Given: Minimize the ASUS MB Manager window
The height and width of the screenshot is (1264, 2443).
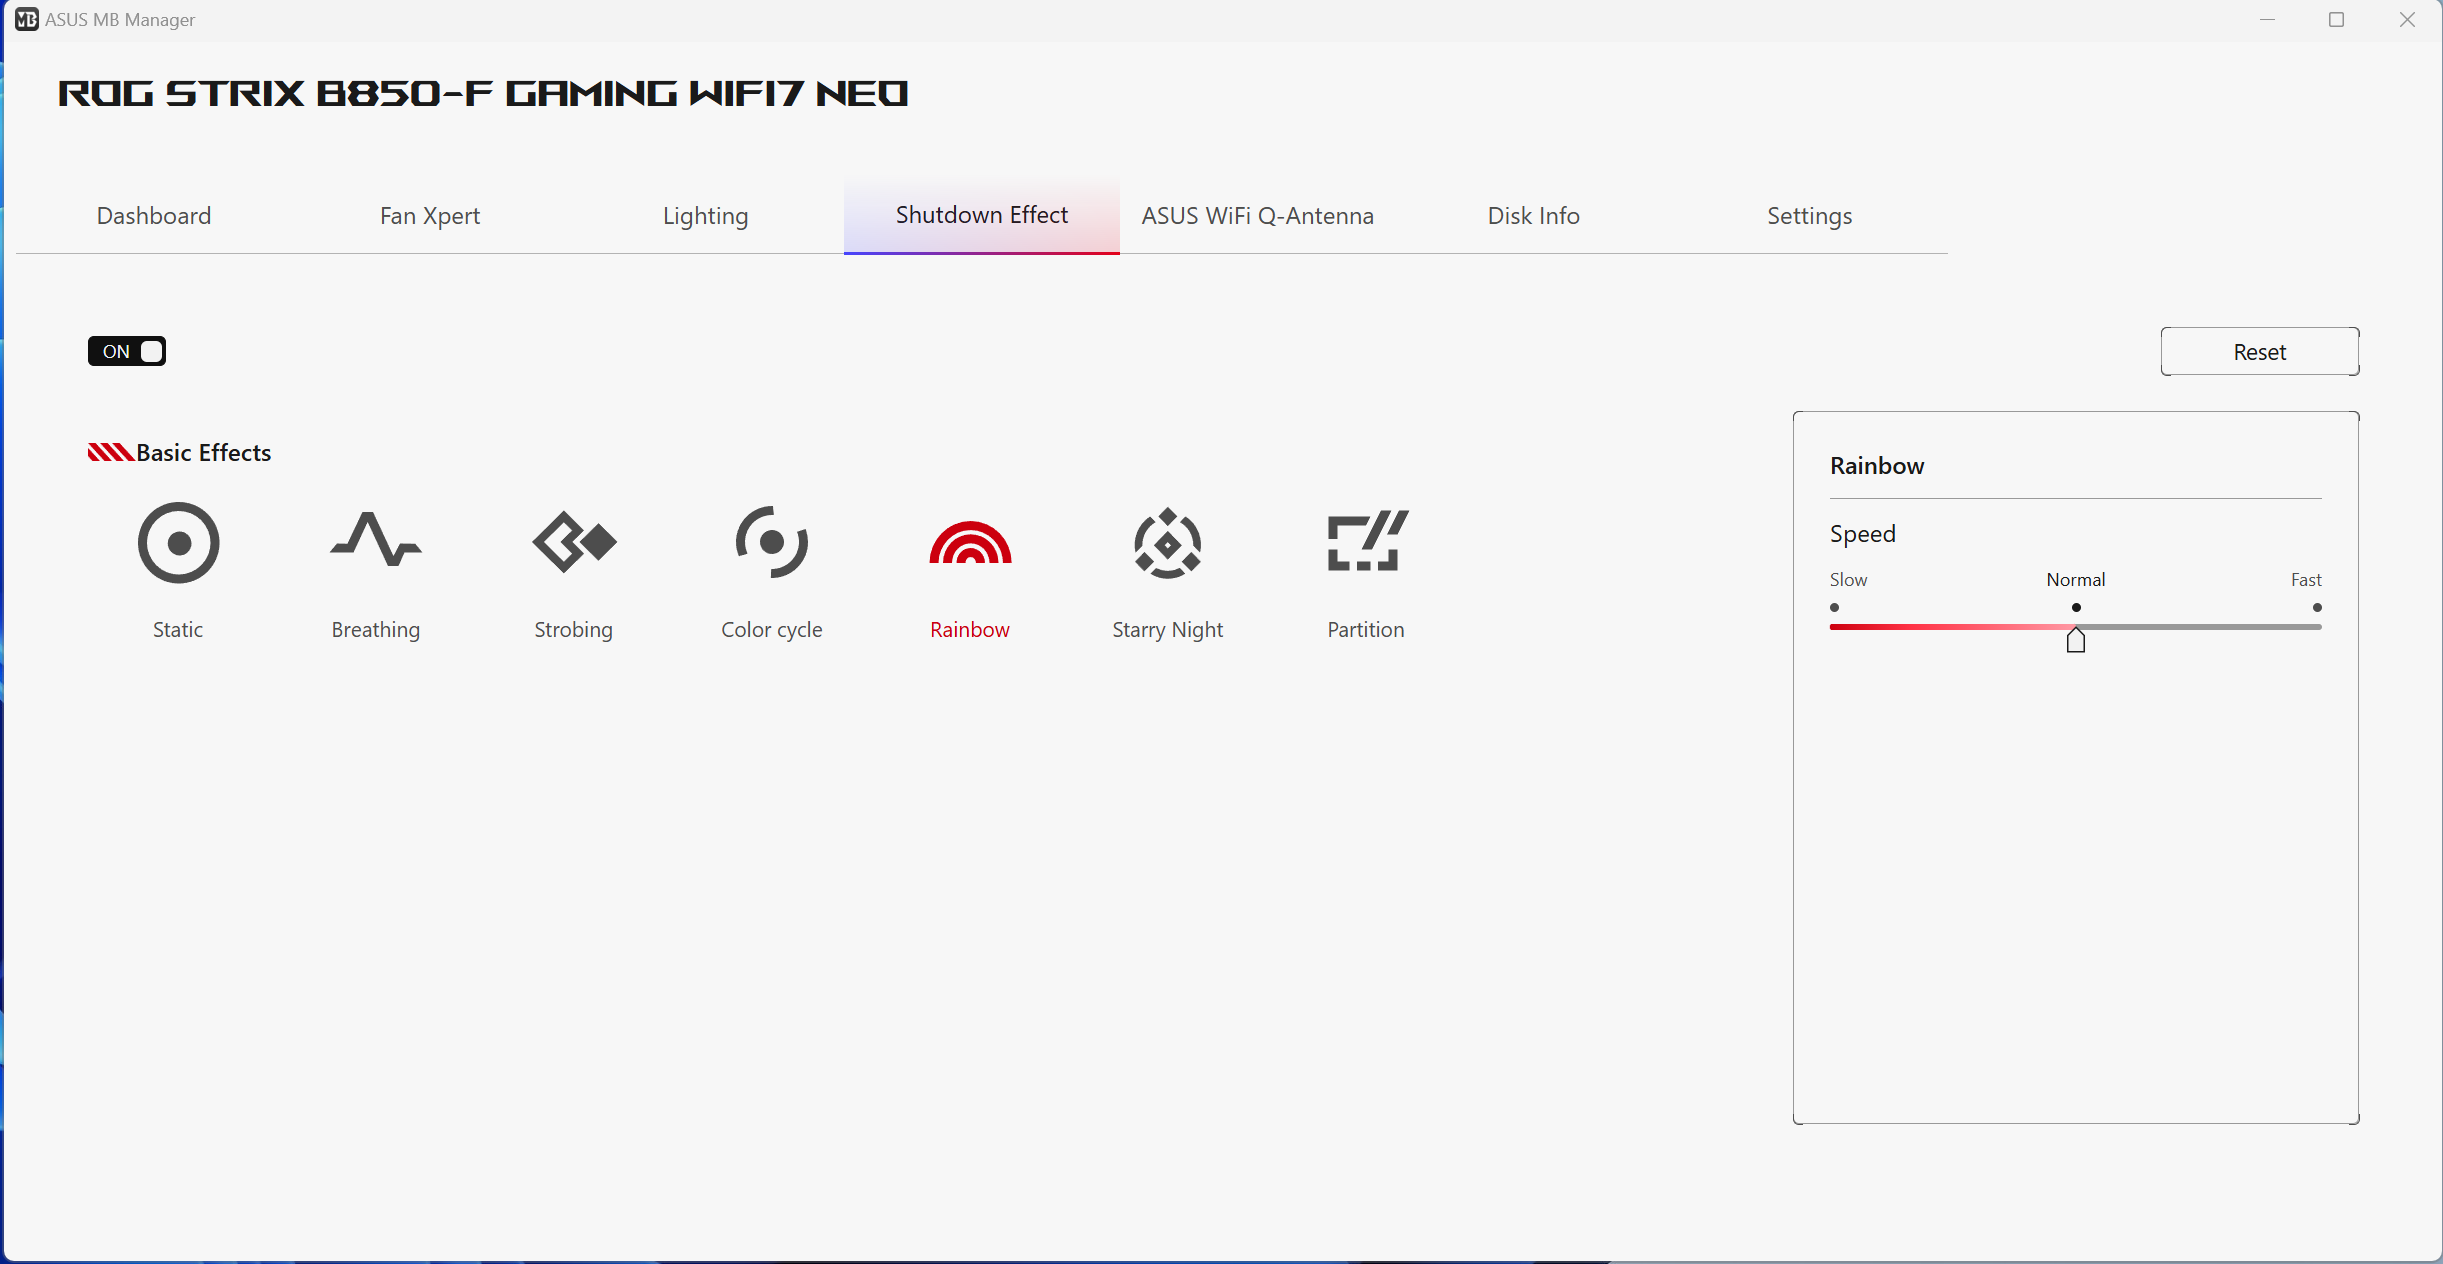Looking at the screenshot, I should [x=2267, y=20].
